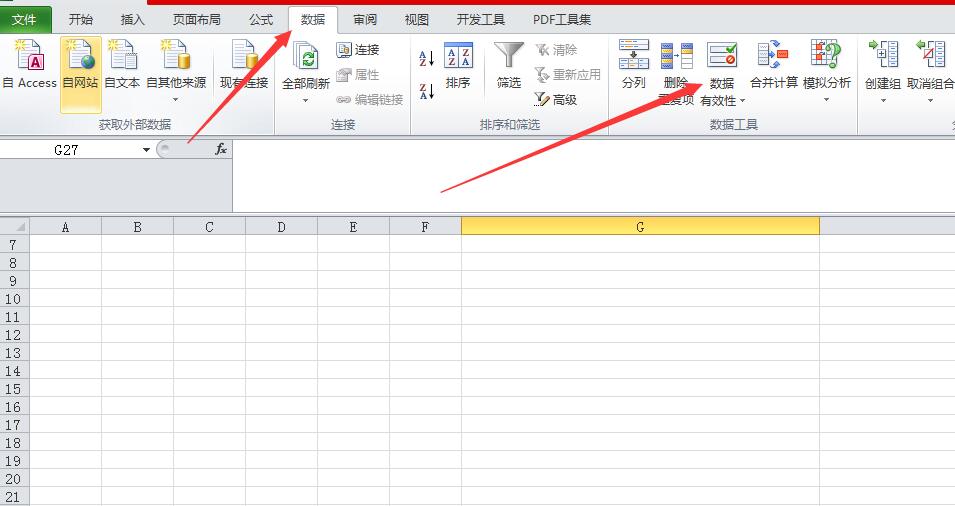Click the Select All corner button
Screen dimensions: 955x506
[x=15, y=227]
